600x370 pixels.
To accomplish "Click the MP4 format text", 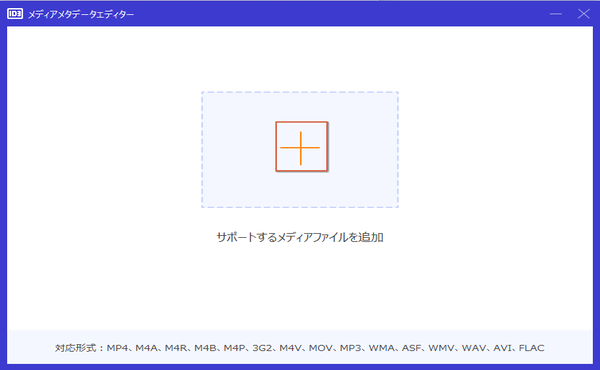I will pos(117,348).
